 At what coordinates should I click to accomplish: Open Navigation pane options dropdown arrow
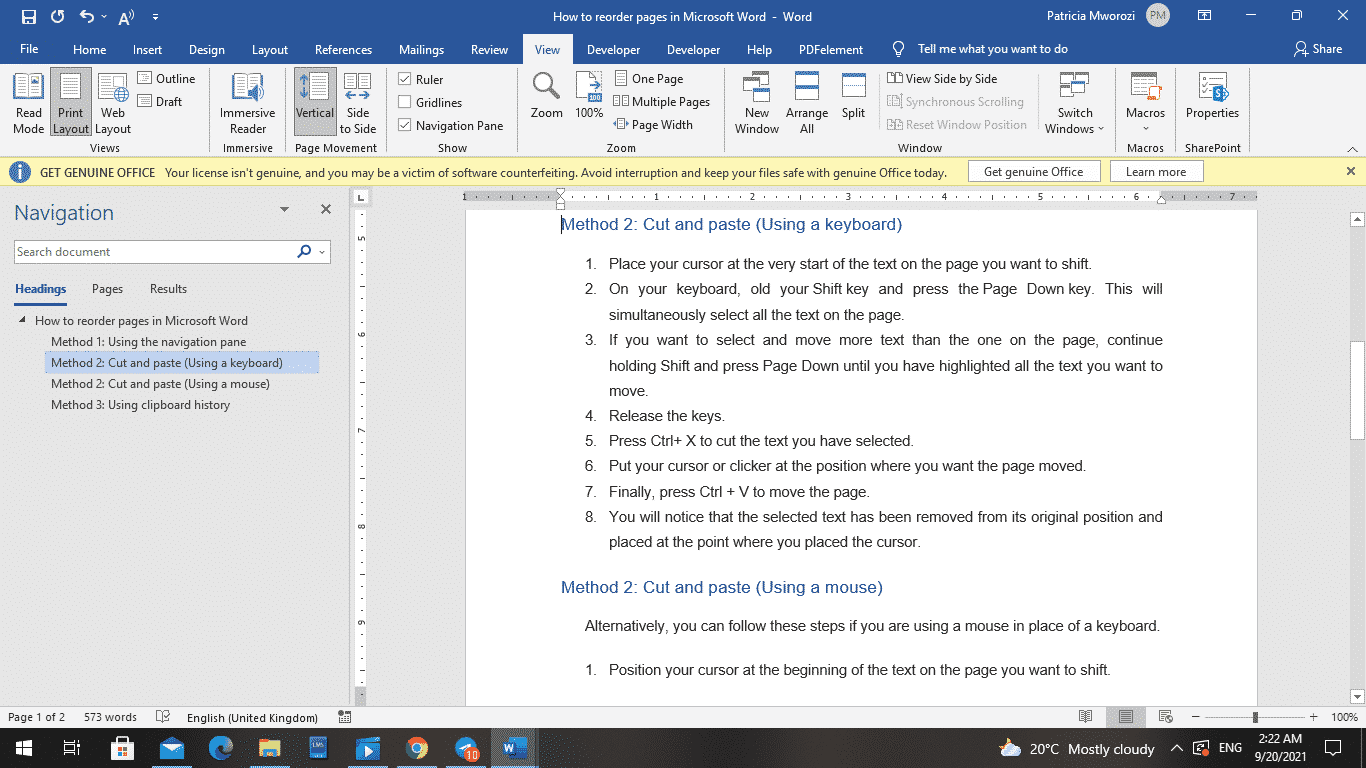coord(284,210)
